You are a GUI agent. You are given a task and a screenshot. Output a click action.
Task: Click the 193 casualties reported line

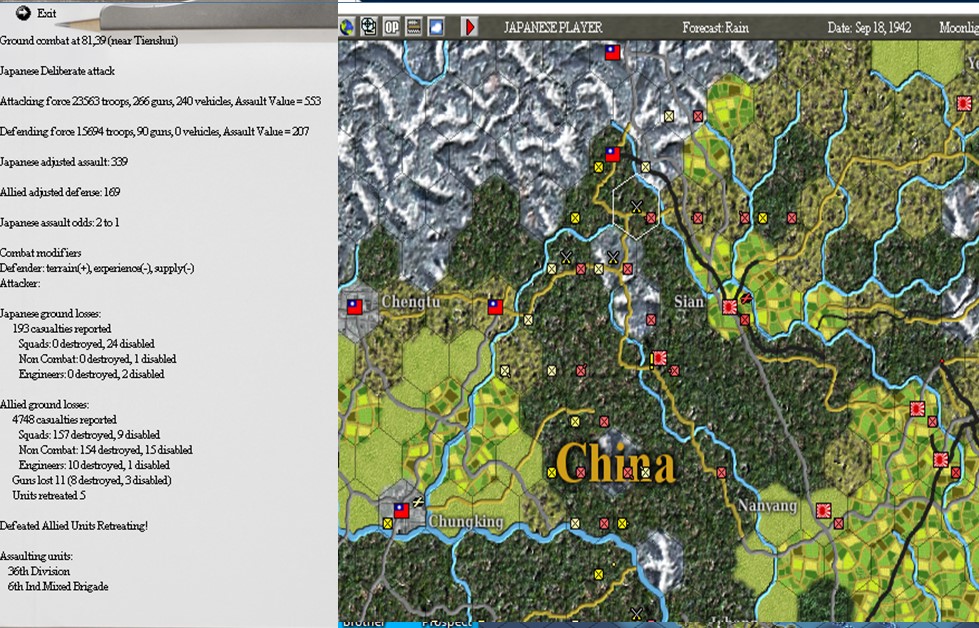tap(62, 328)
